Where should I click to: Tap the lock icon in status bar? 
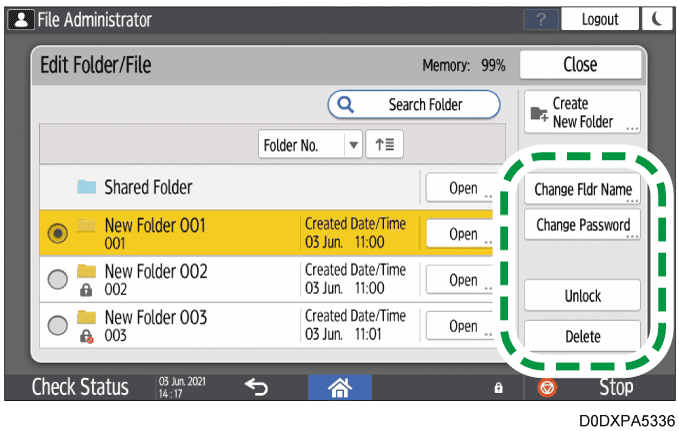(498, 388)
